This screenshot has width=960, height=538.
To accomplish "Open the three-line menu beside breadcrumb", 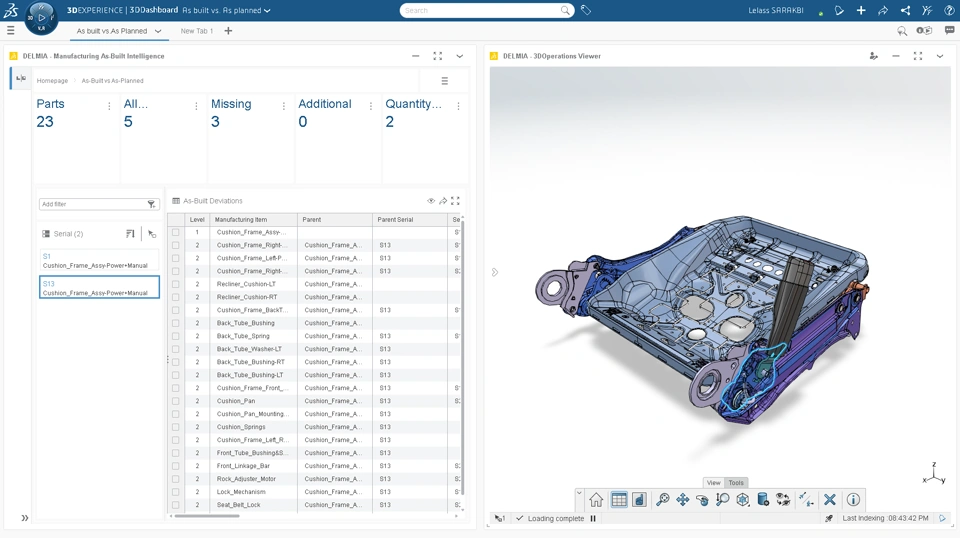I will coord(444,81).
